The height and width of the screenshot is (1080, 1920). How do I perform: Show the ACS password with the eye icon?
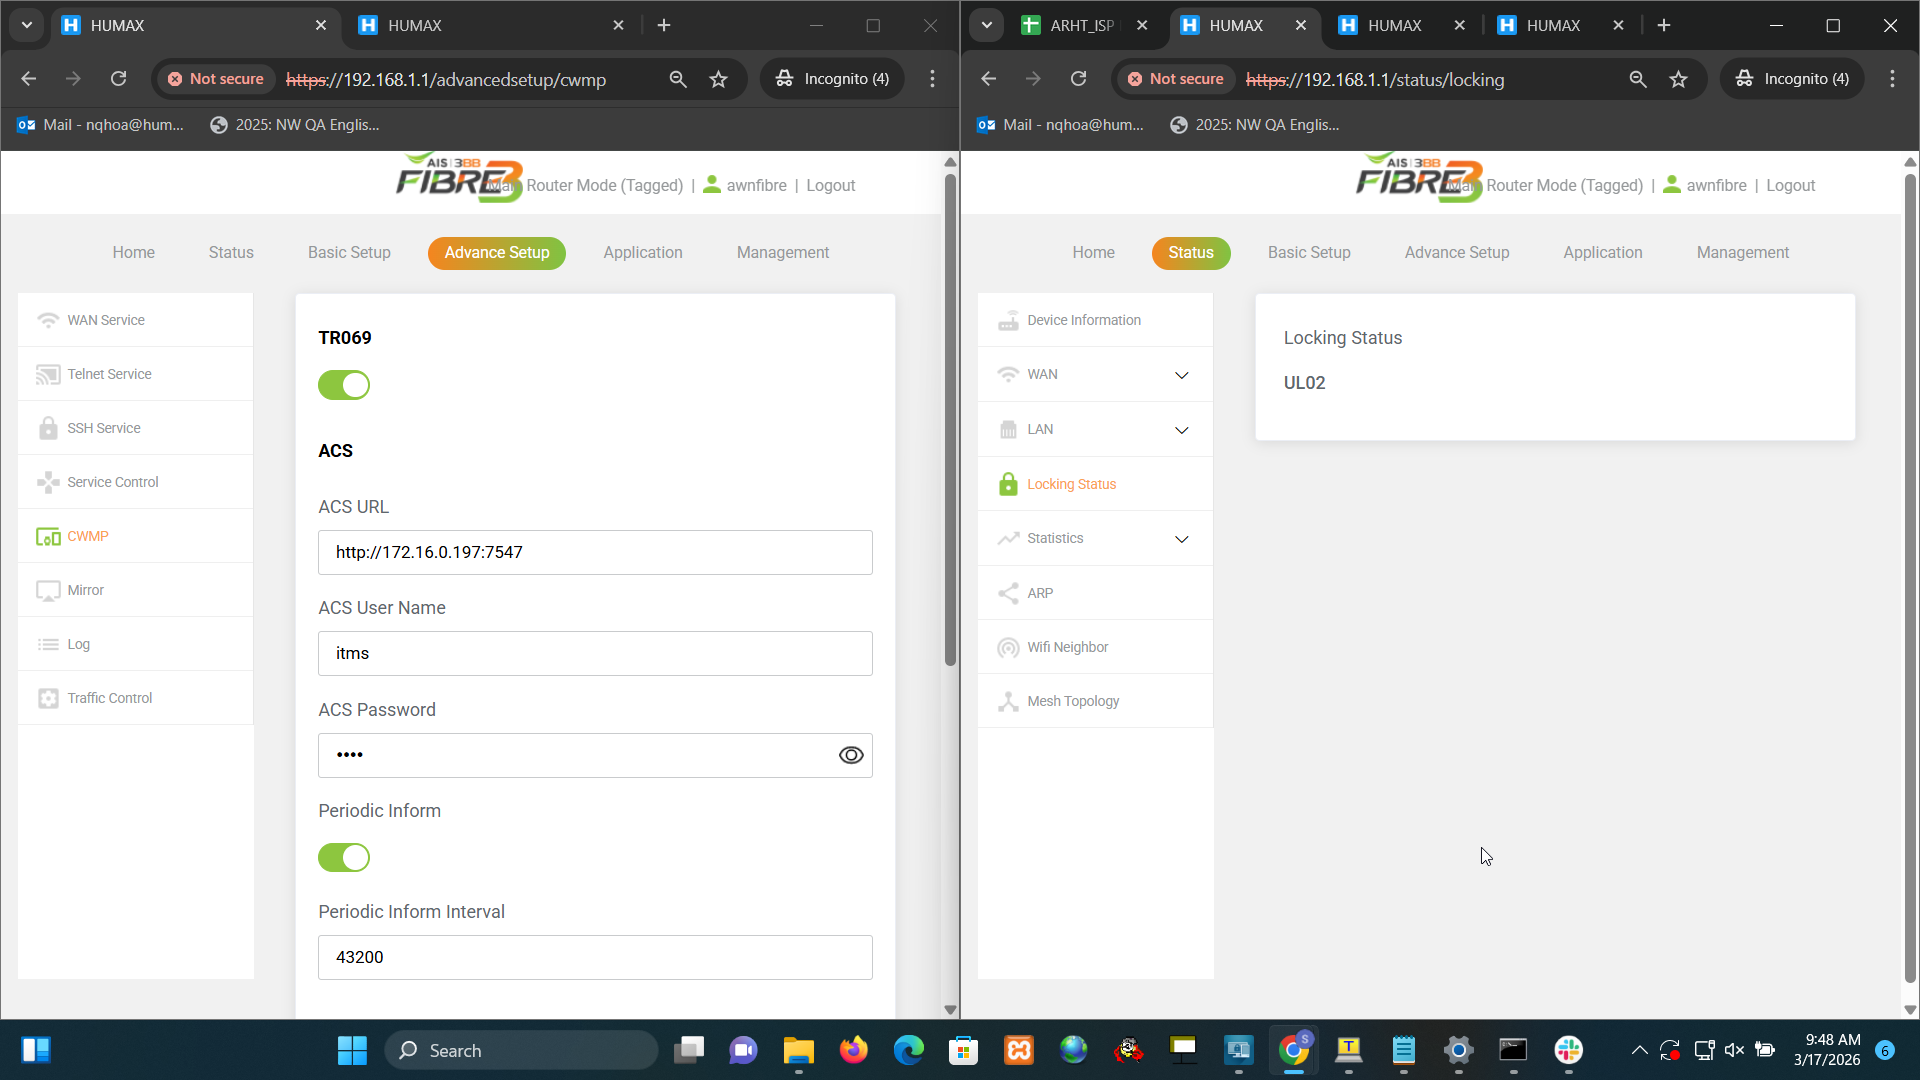pyautogui.click(x=851, y=756)
